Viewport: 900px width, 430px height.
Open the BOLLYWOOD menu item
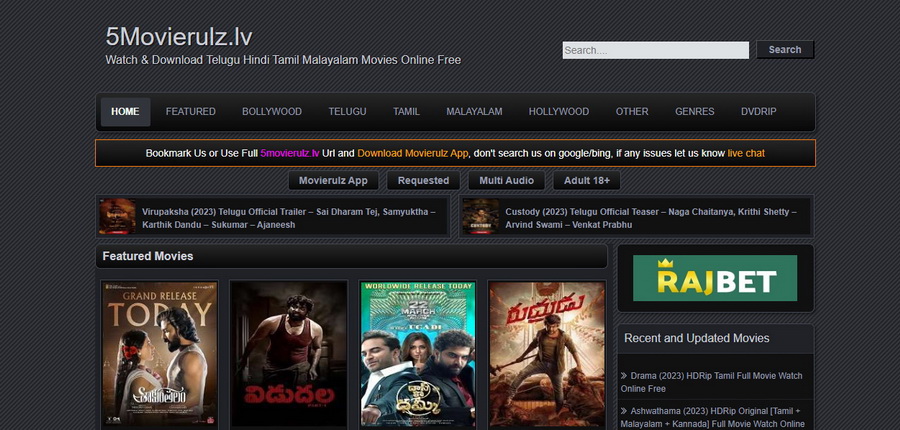(271, 111)
